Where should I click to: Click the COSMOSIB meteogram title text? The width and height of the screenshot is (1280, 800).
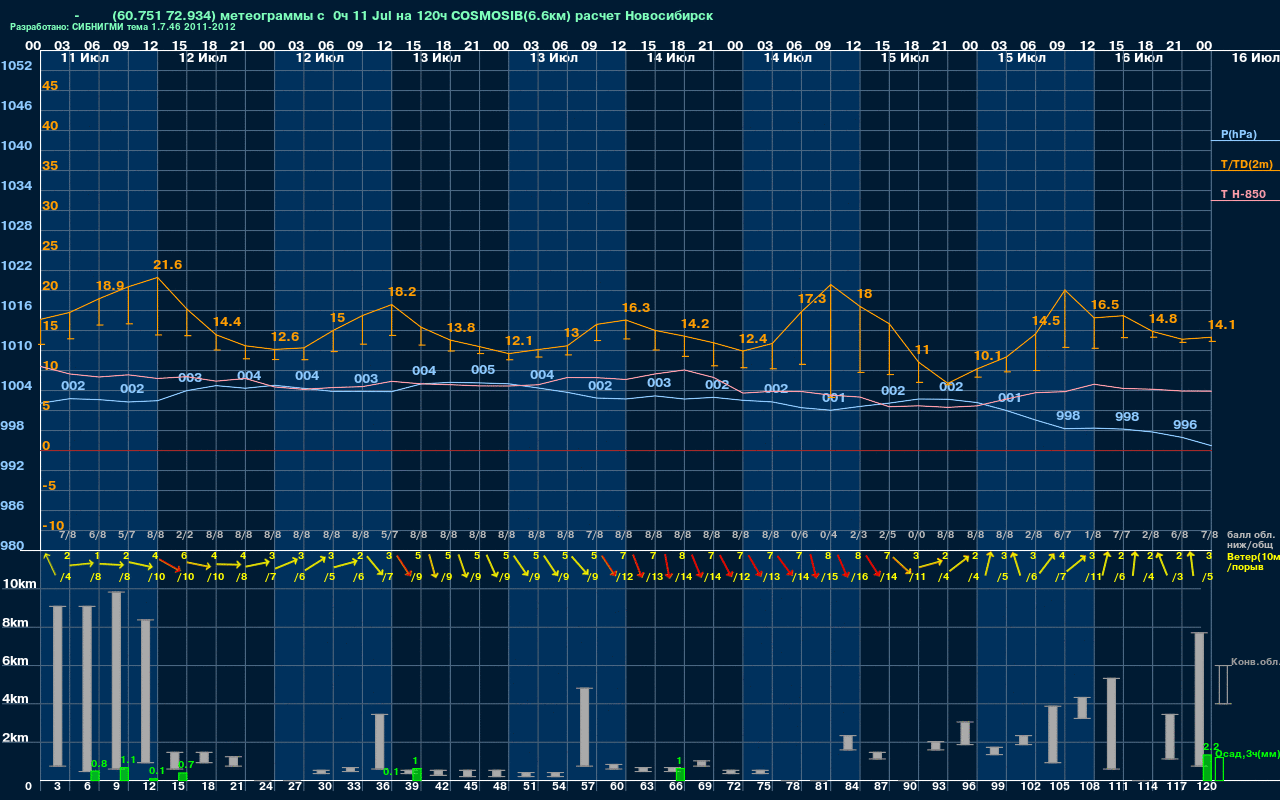pyautogui.click(x=413, y=16)
